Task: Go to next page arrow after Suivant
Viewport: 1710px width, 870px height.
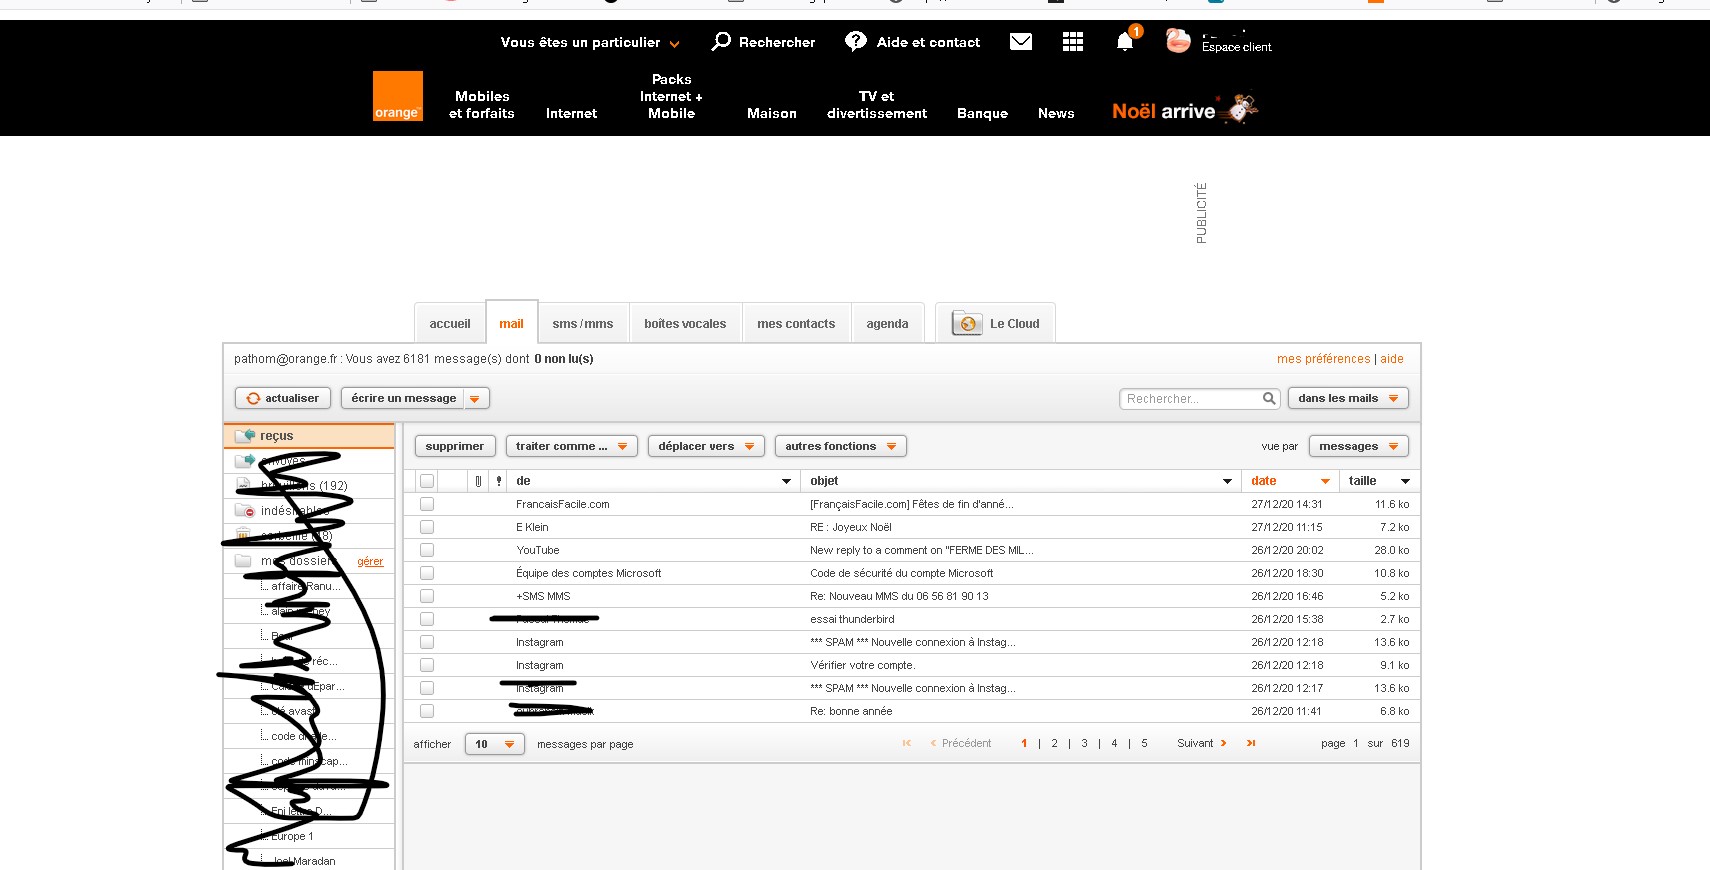Action: coord(1223,743)
